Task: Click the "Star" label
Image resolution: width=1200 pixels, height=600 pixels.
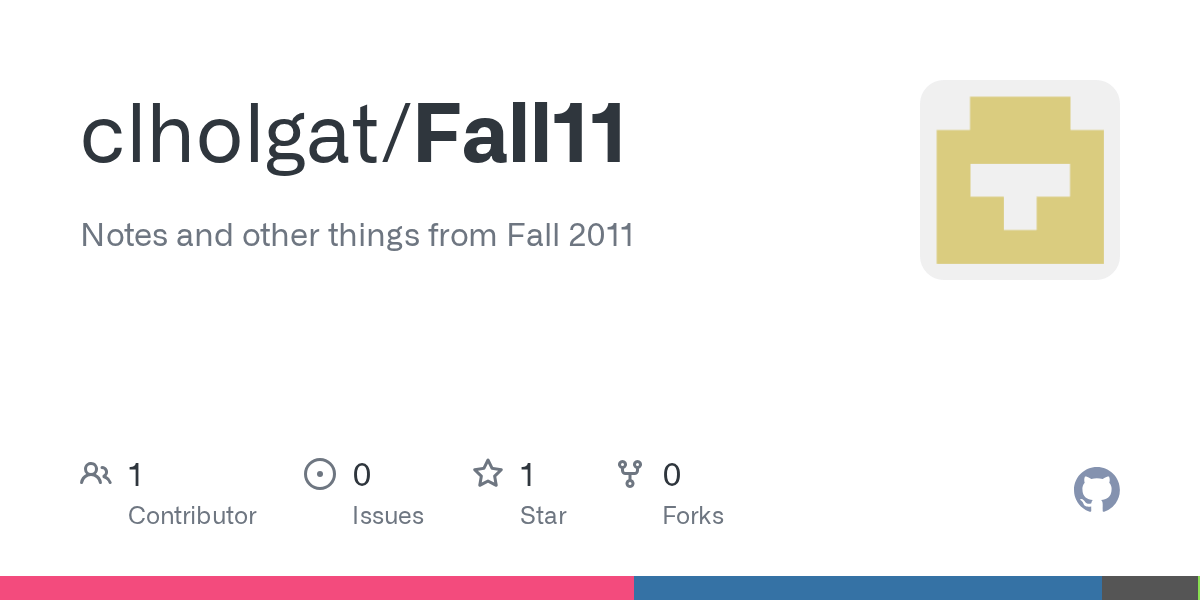Action: pyautogui.click(x=543, y=516)
